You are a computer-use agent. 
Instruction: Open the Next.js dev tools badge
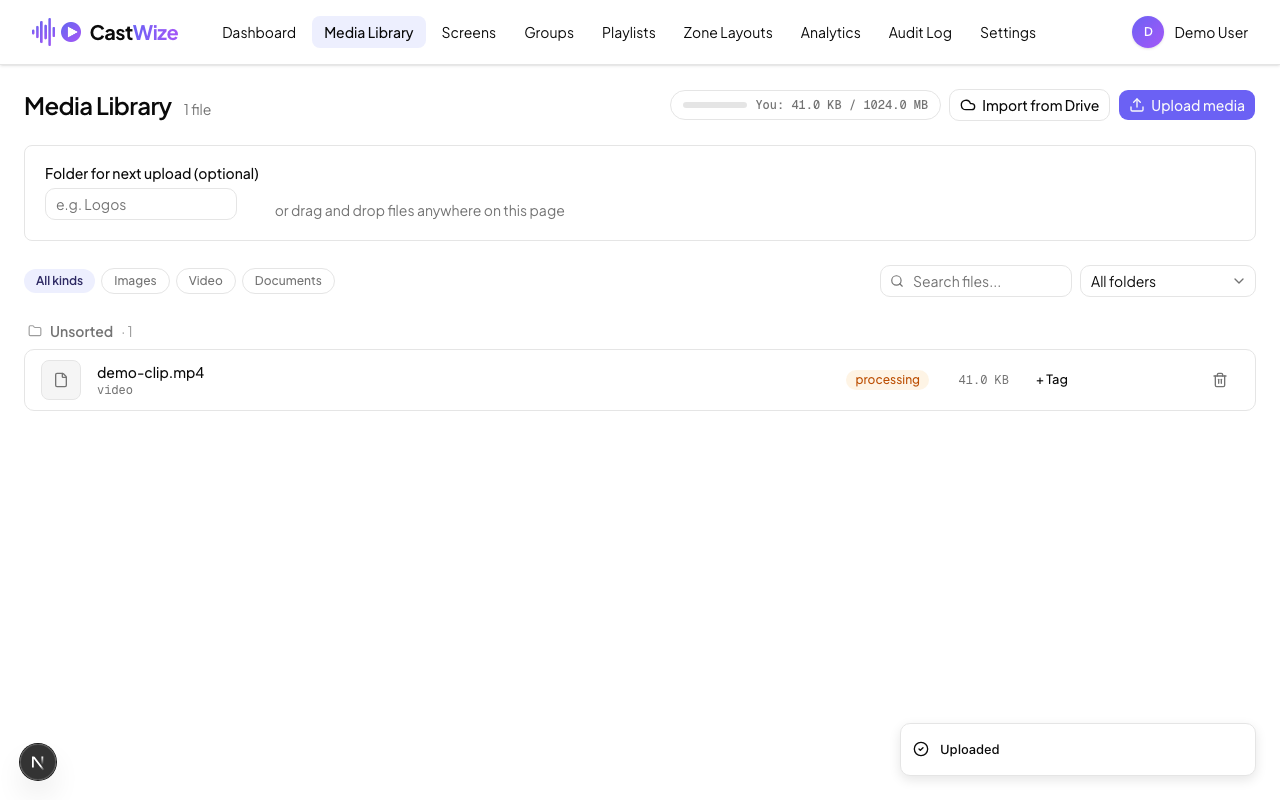[38, 762]
